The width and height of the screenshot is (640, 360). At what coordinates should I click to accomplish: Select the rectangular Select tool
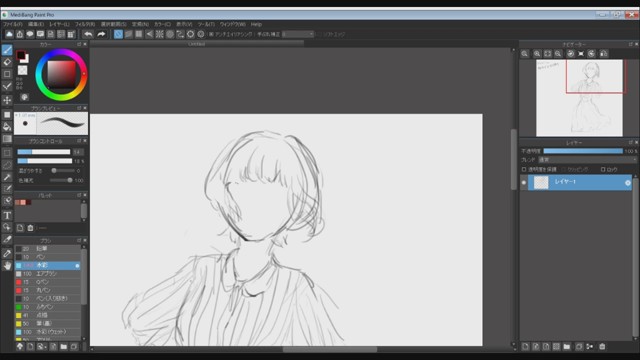[x=7, y=153]
